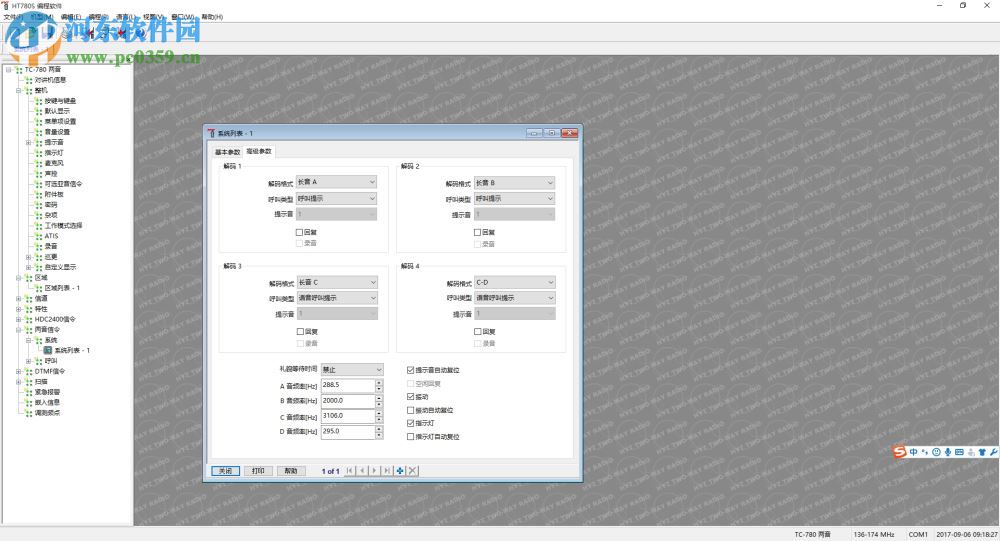1000x541 pixels.
Task: Open the 礼貌等待时间 dropdown
Action: coord(352,369)
